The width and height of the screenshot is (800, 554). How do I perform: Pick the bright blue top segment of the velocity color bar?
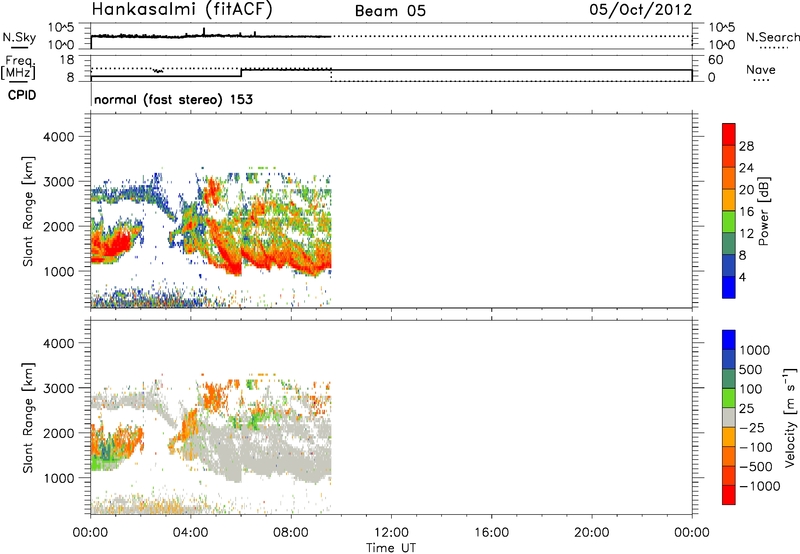(x=729, y=340)
